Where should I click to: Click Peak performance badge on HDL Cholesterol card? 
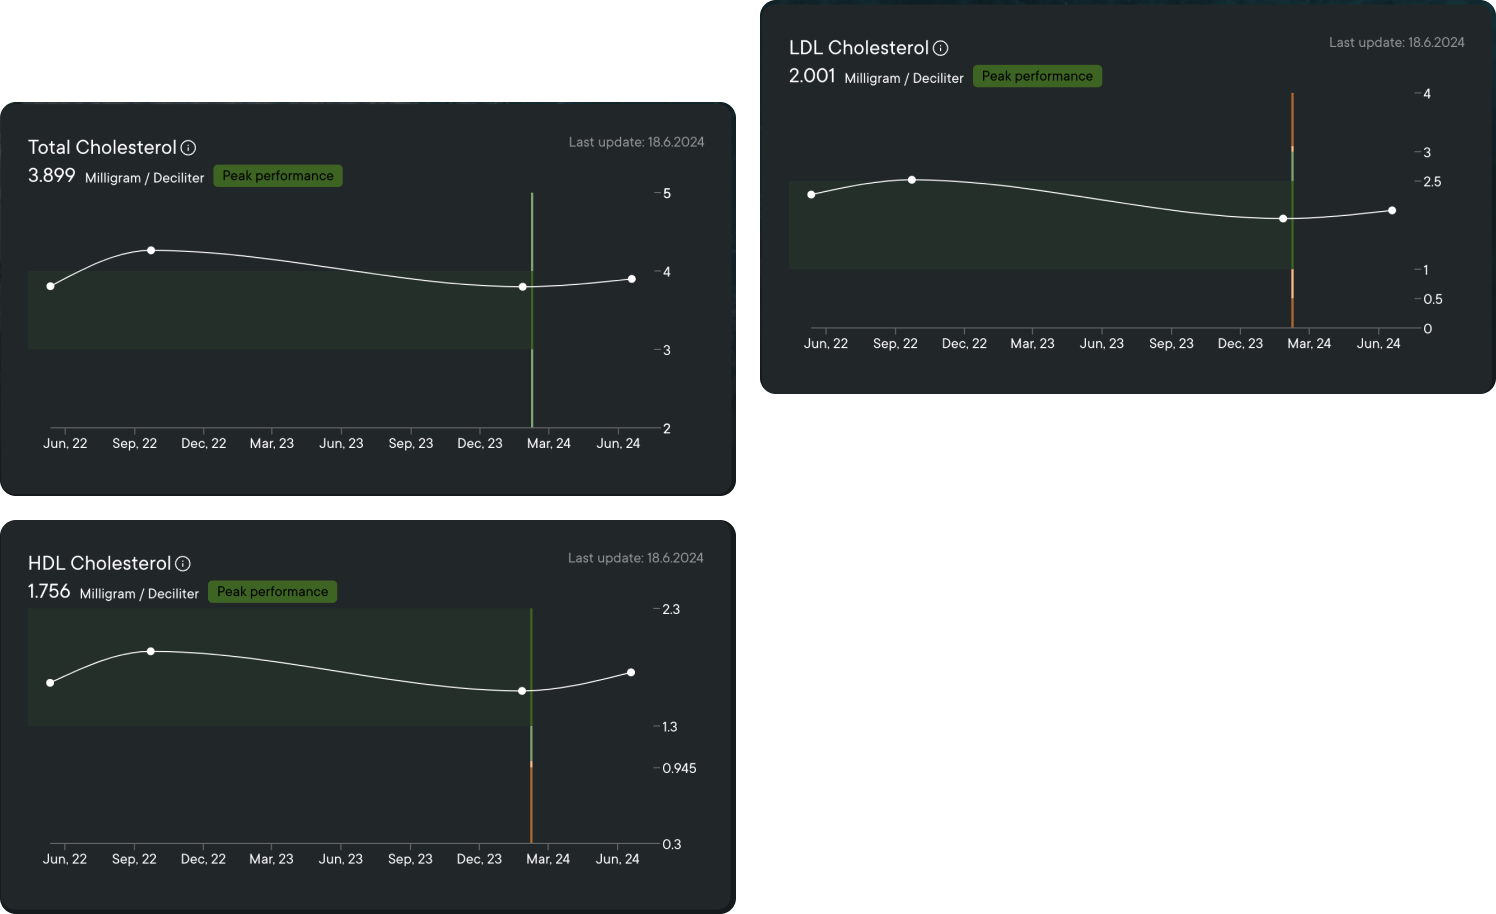point(272,592)
